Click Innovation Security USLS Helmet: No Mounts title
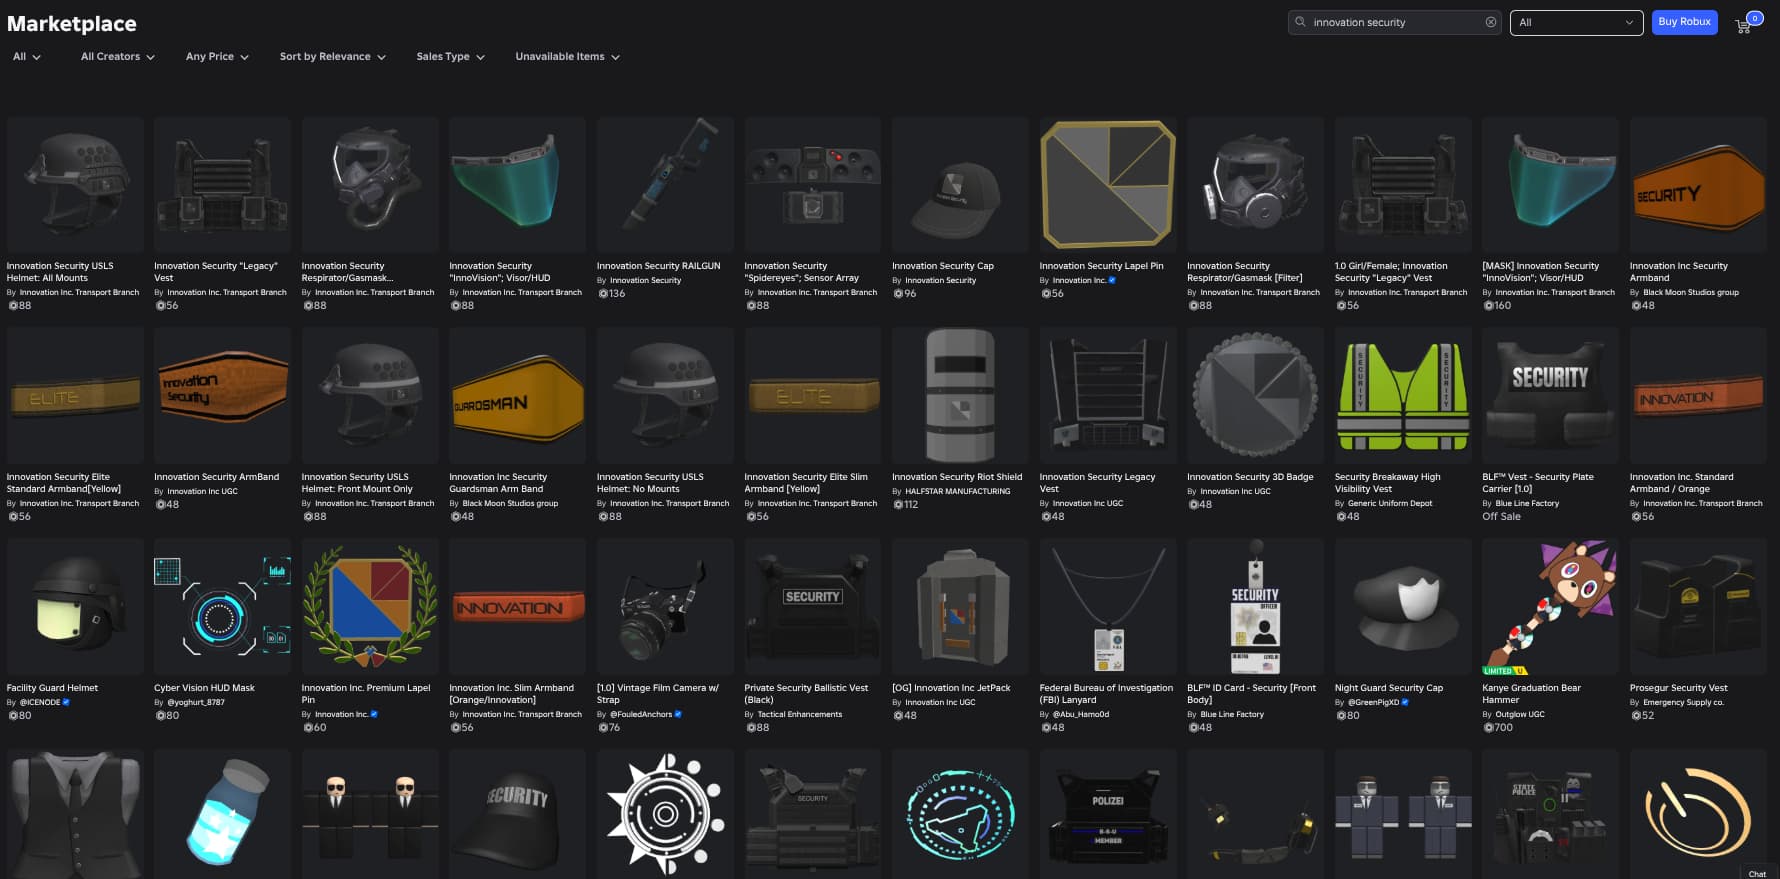This screenshot has height=879, width=1780. 650,483
